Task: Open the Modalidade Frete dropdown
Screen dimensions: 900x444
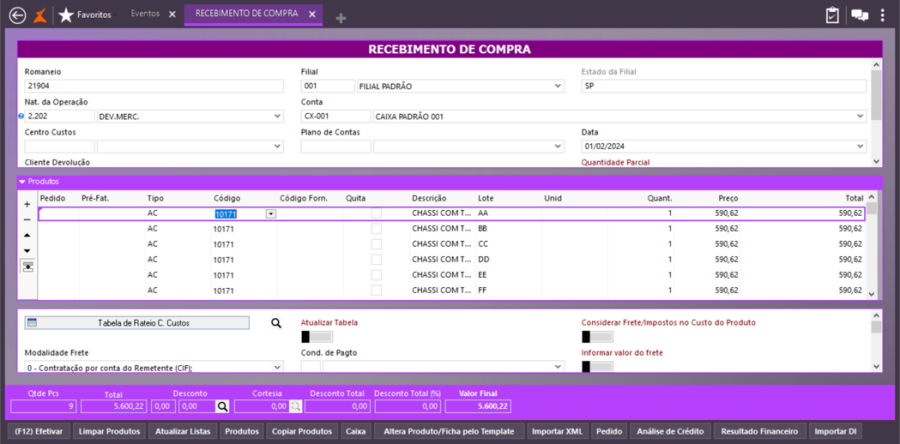Action: tap(277, 366)
